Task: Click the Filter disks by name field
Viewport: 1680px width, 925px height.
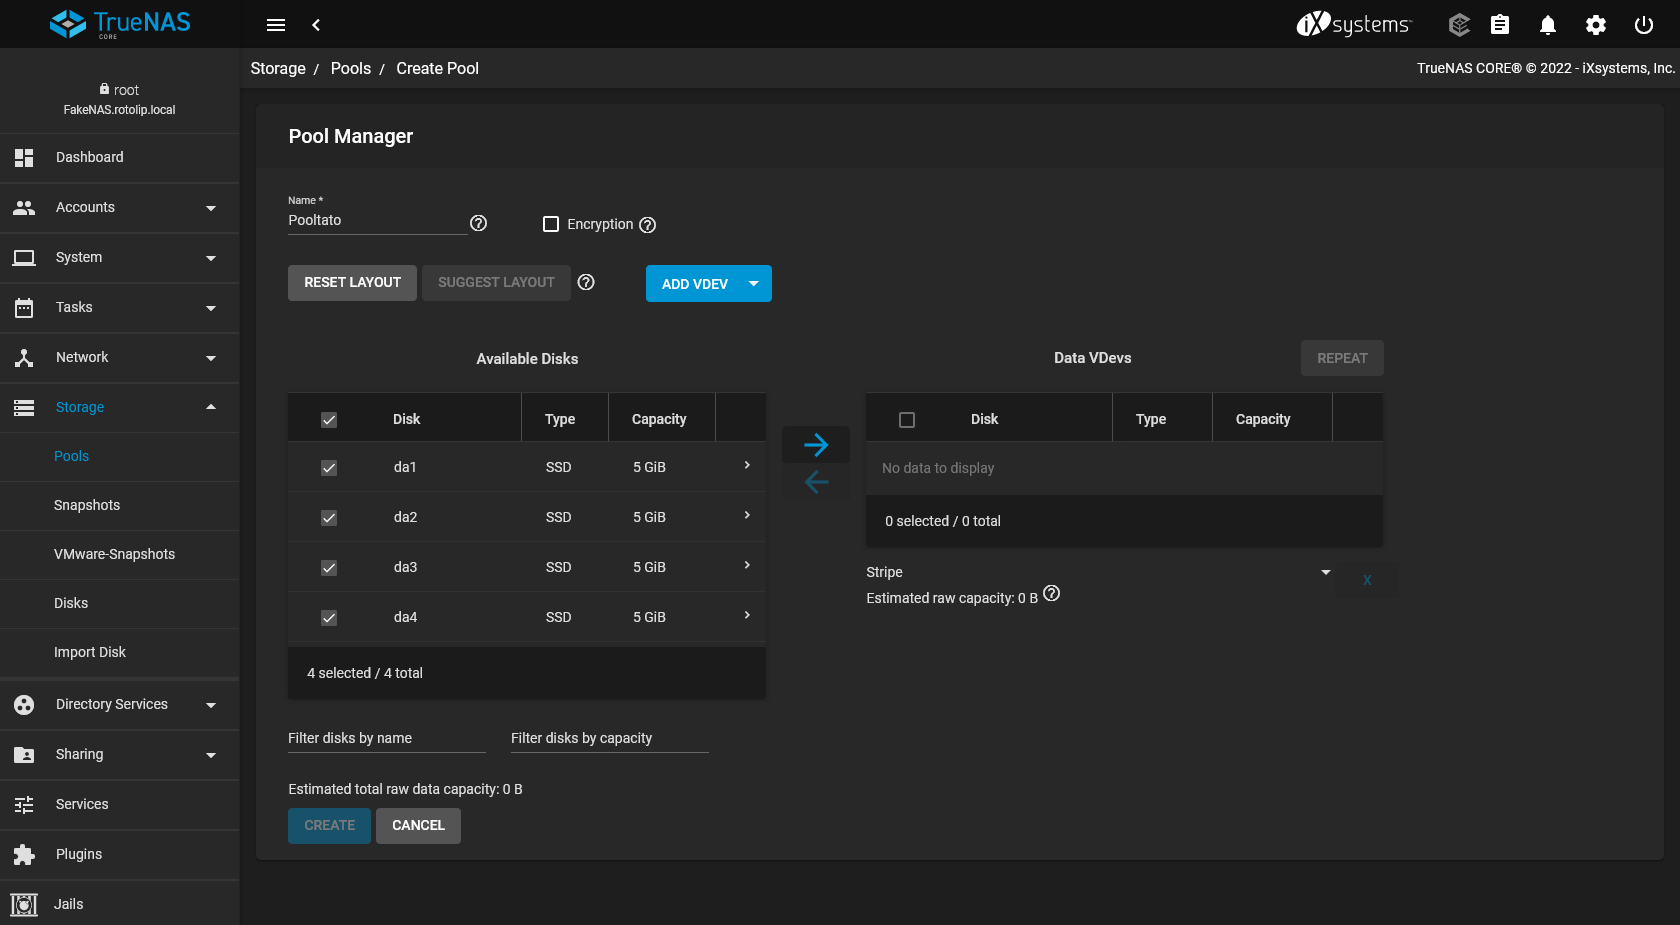Action: (386, 739)
